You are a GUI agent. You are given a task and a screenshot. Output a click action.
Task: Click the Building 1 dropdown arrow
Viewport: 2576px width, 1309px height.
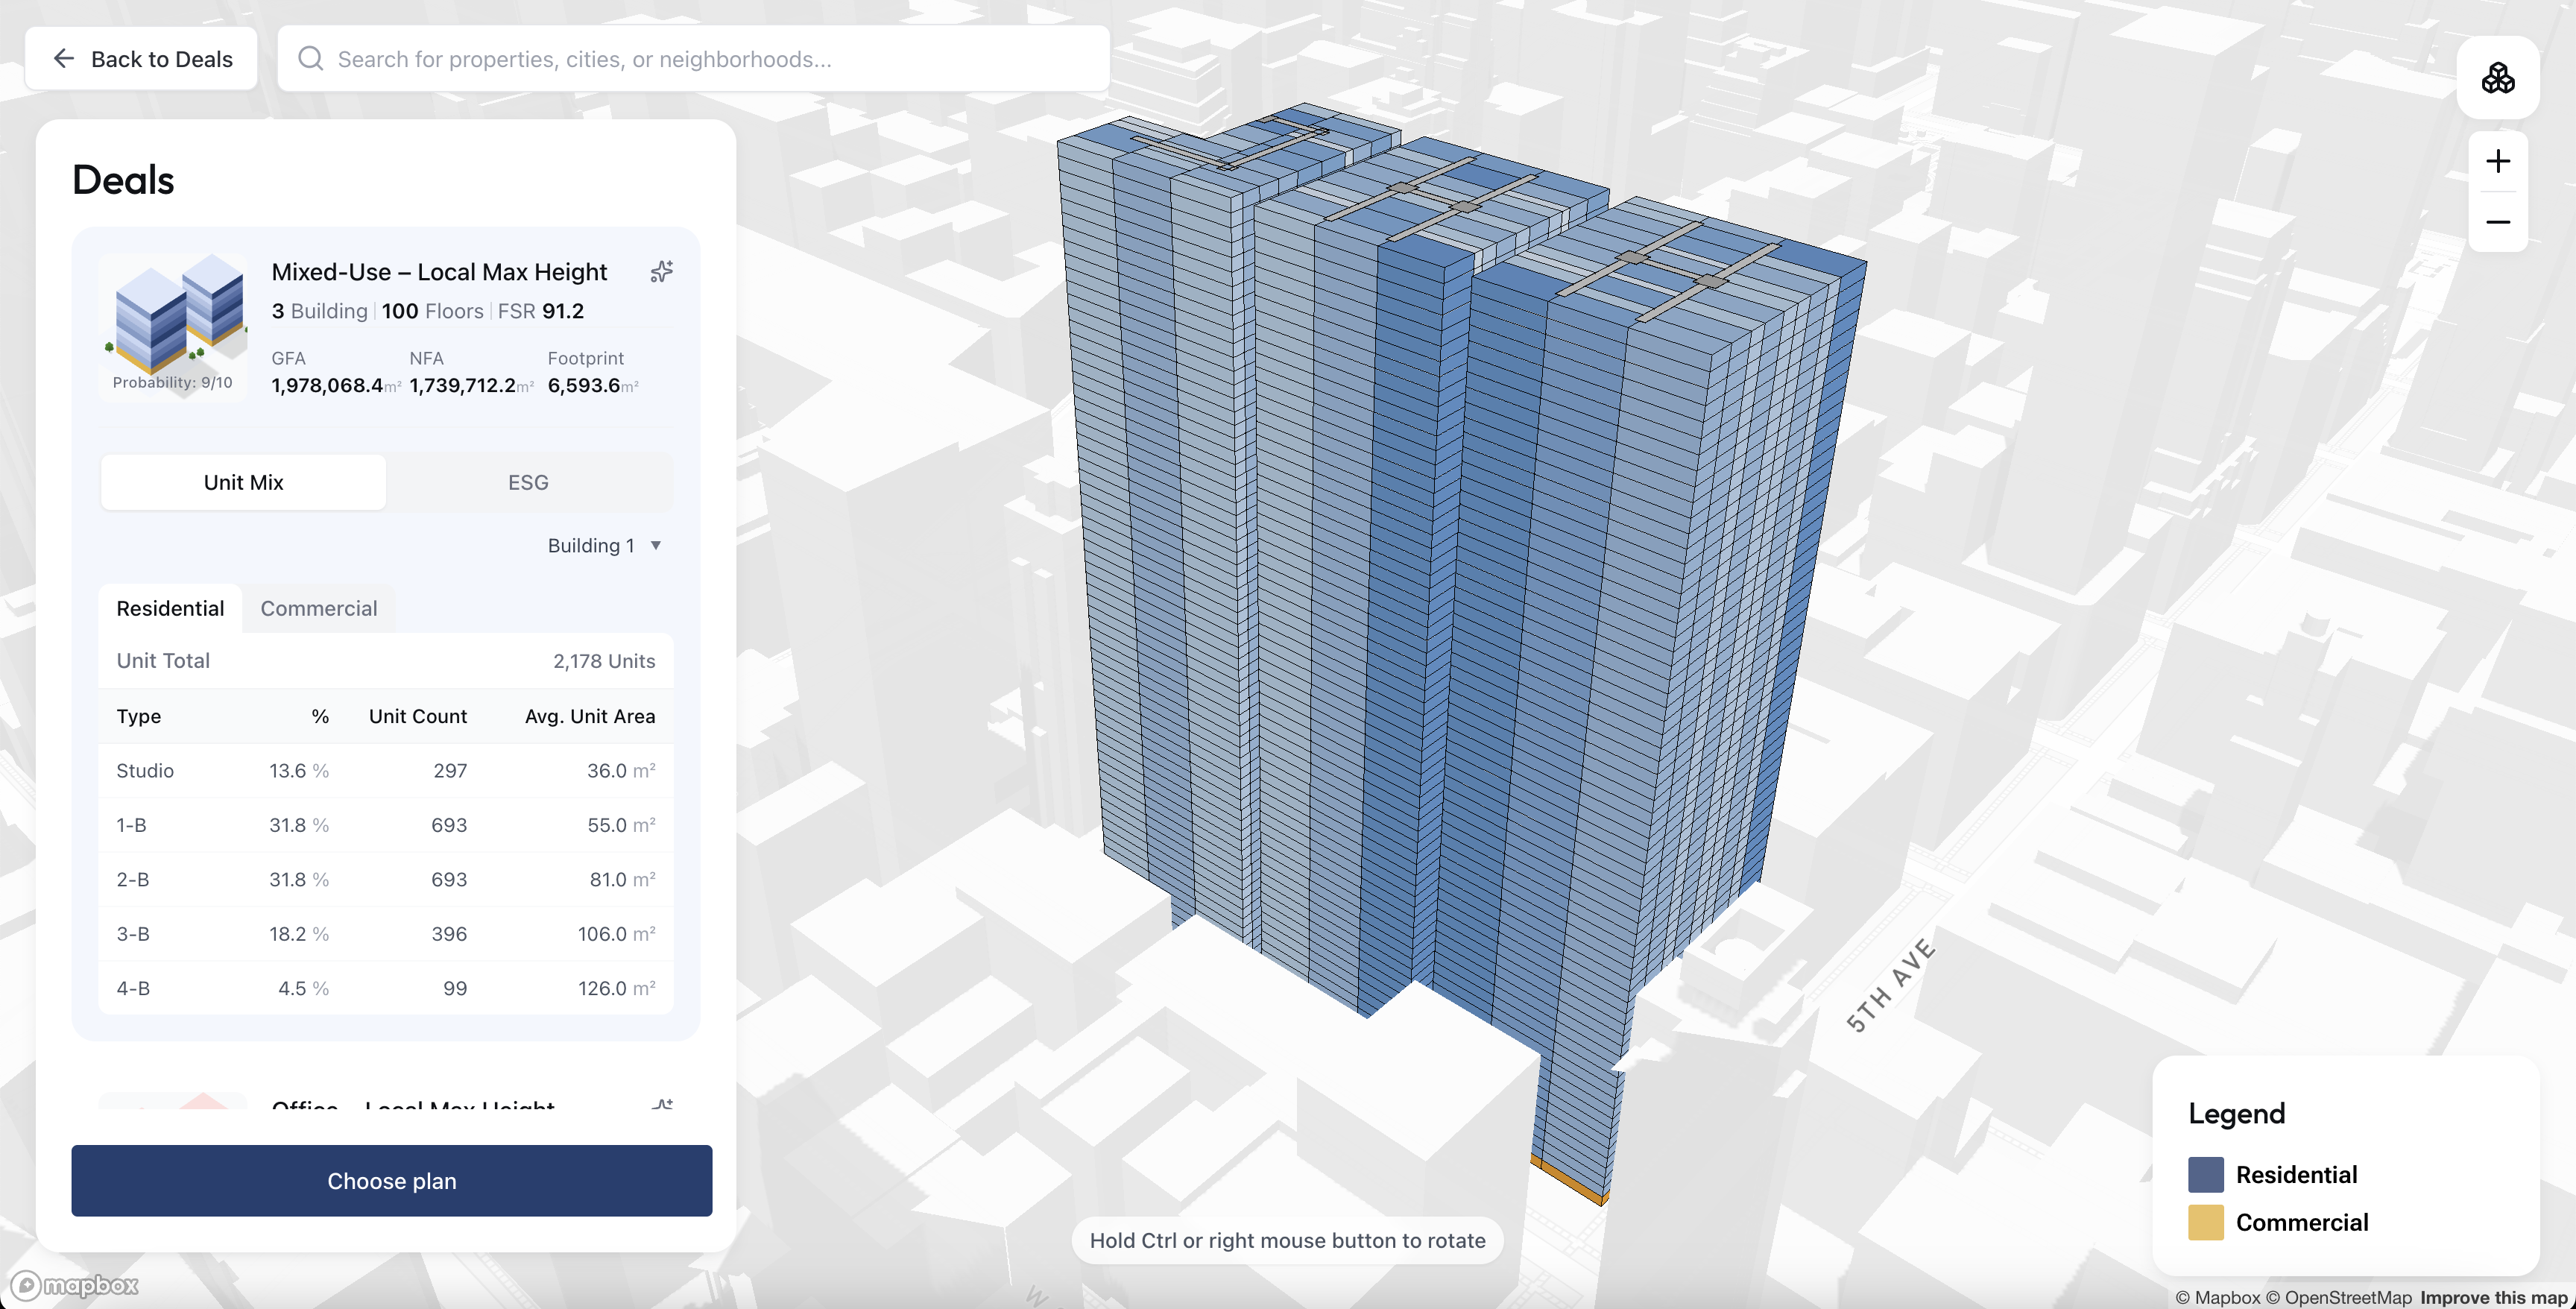click(656, 546)
